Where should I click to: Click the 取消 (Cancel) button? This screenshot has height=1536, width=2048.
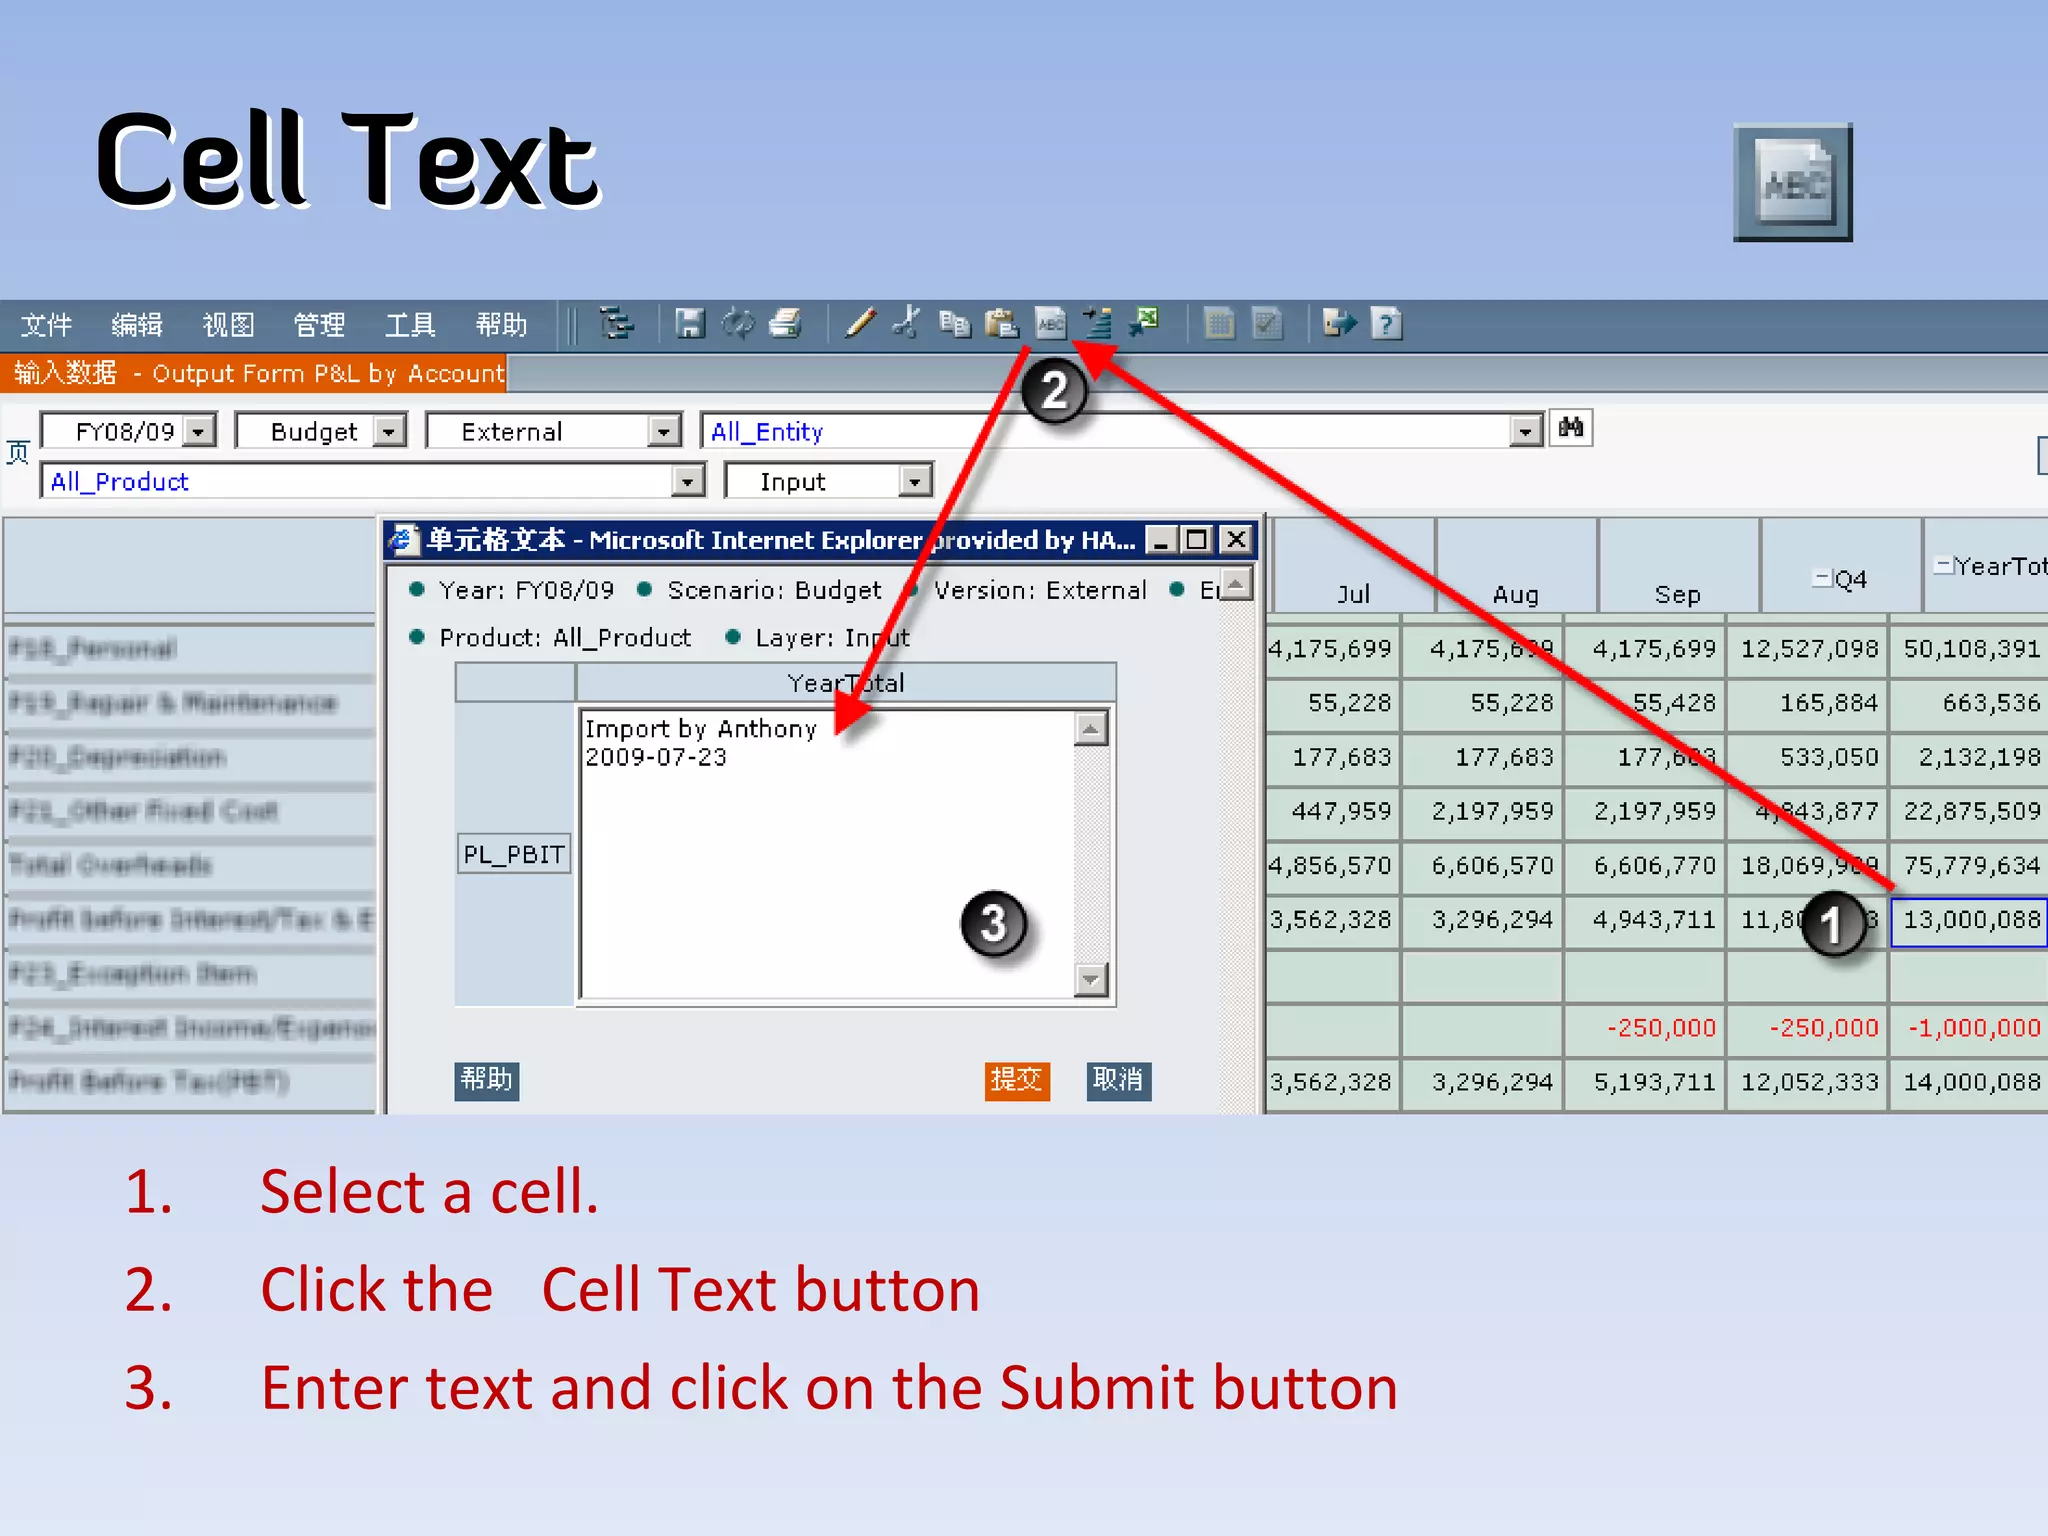pos(1118,1080)
